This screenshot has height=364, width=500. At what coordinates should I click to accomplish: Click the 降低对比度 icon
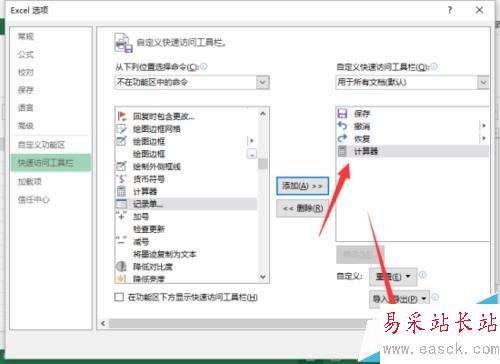coord(122,266)
